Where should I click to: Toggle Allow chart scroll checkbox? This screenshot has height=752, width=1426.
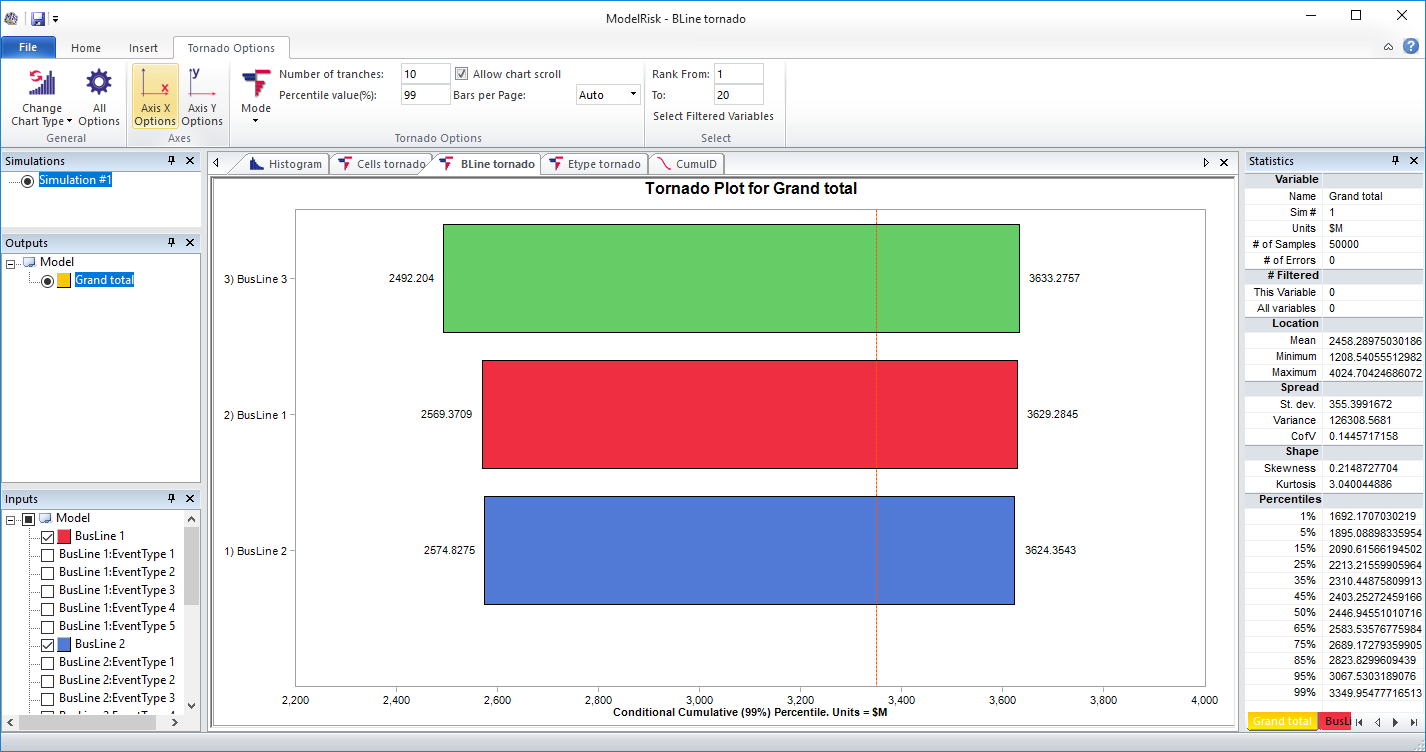pyautogui.click(x=462, y=74)
